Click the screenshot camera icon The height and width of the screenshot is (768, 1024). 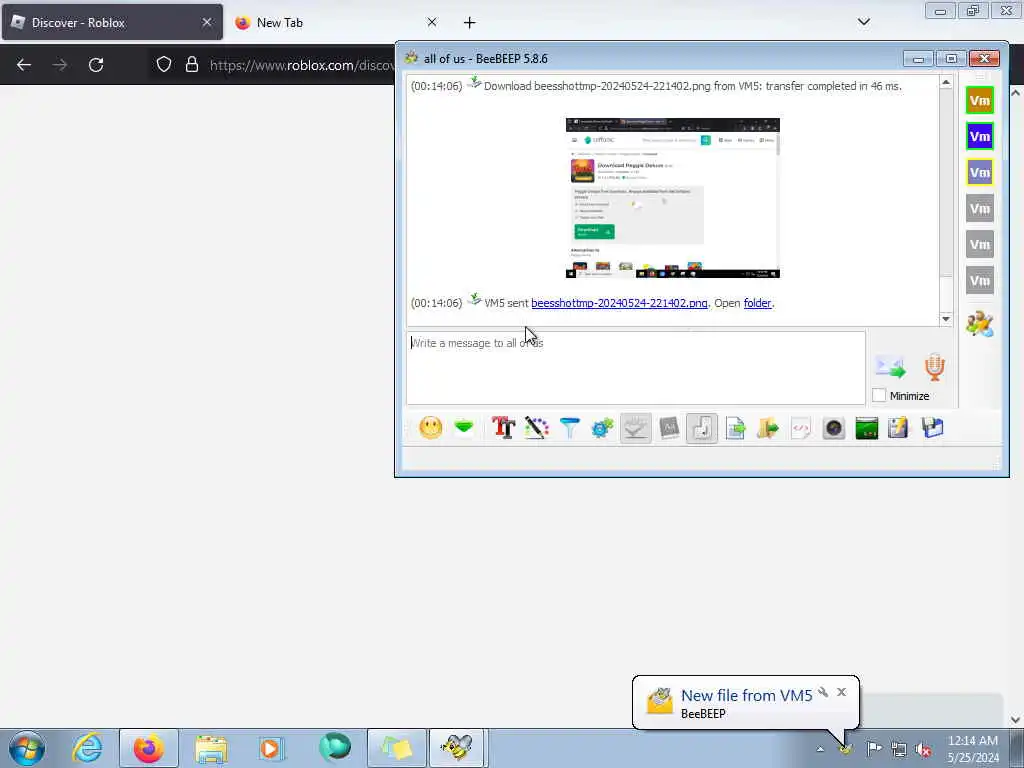pyautogui.click(x=834, y=428)
